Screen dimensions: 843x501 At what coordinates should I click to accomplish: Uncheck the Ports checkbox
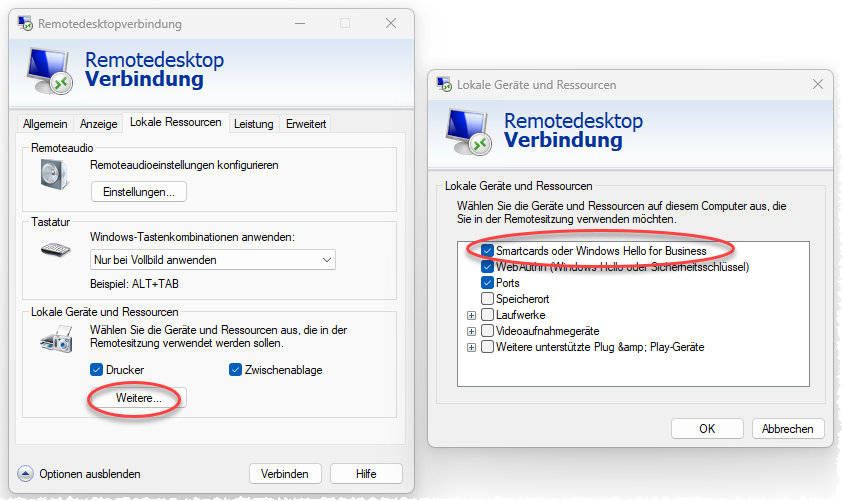tap(487, 283)
